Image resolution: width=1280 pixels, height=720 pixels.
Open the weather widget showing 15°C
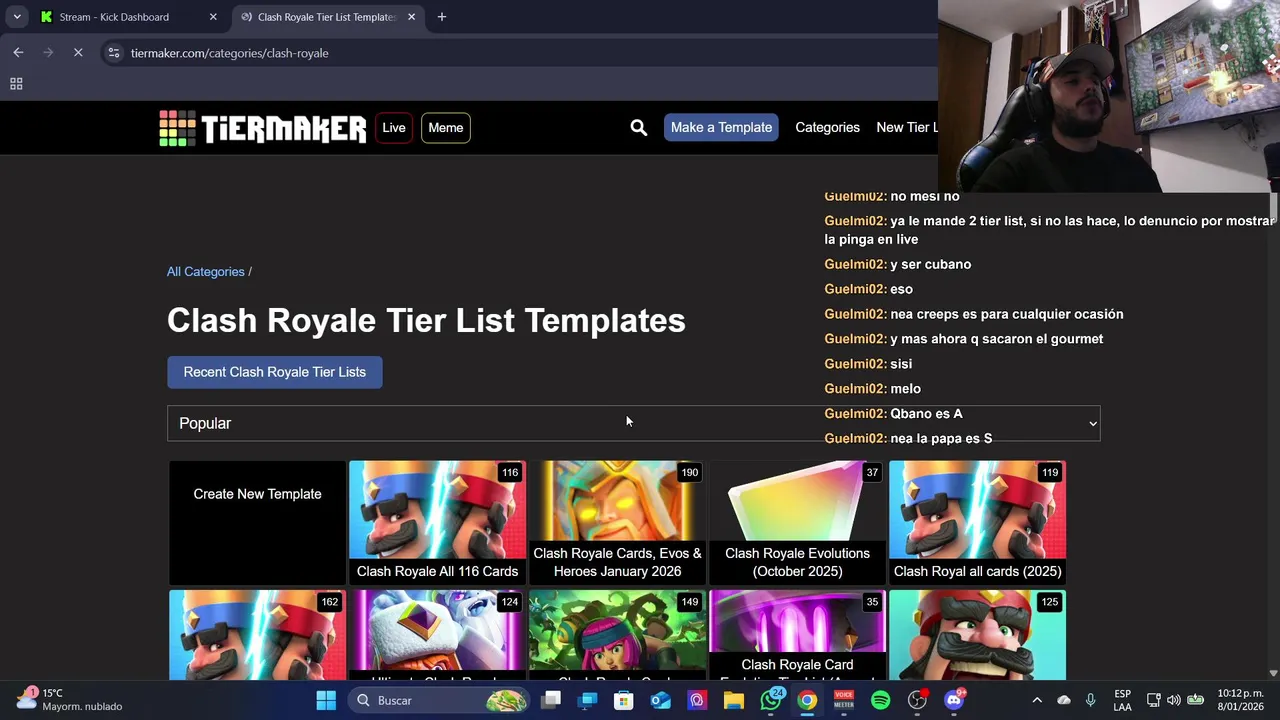(x=68, y=700)
